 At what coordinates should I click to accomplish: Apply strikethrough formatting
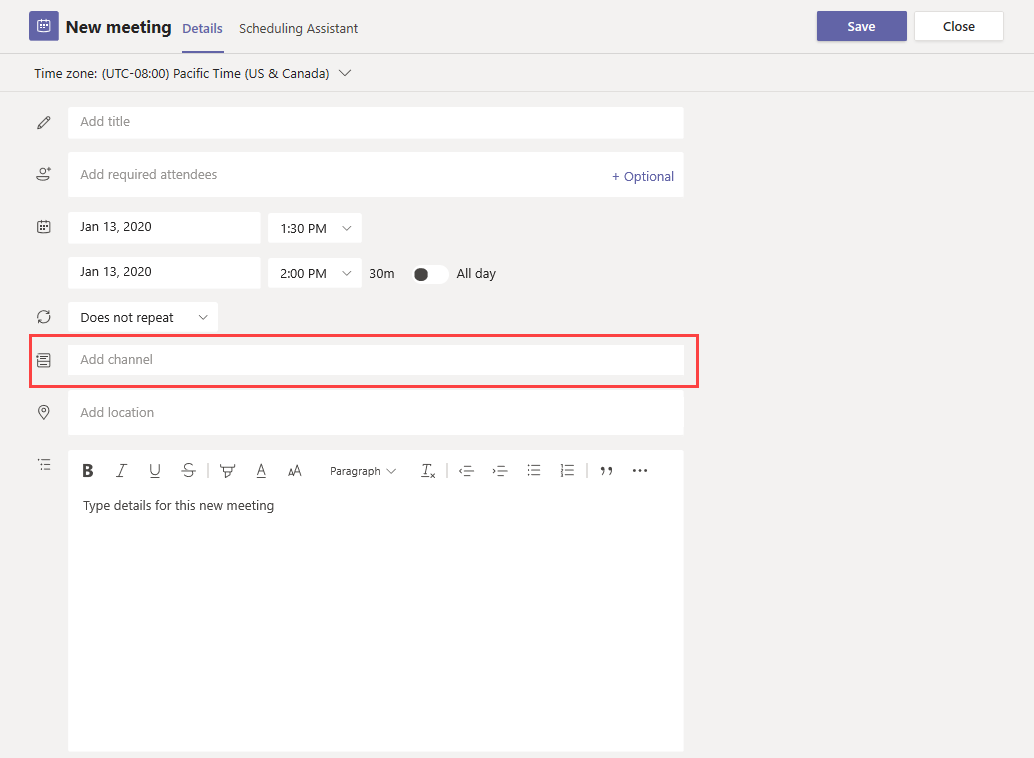point(188,470)
